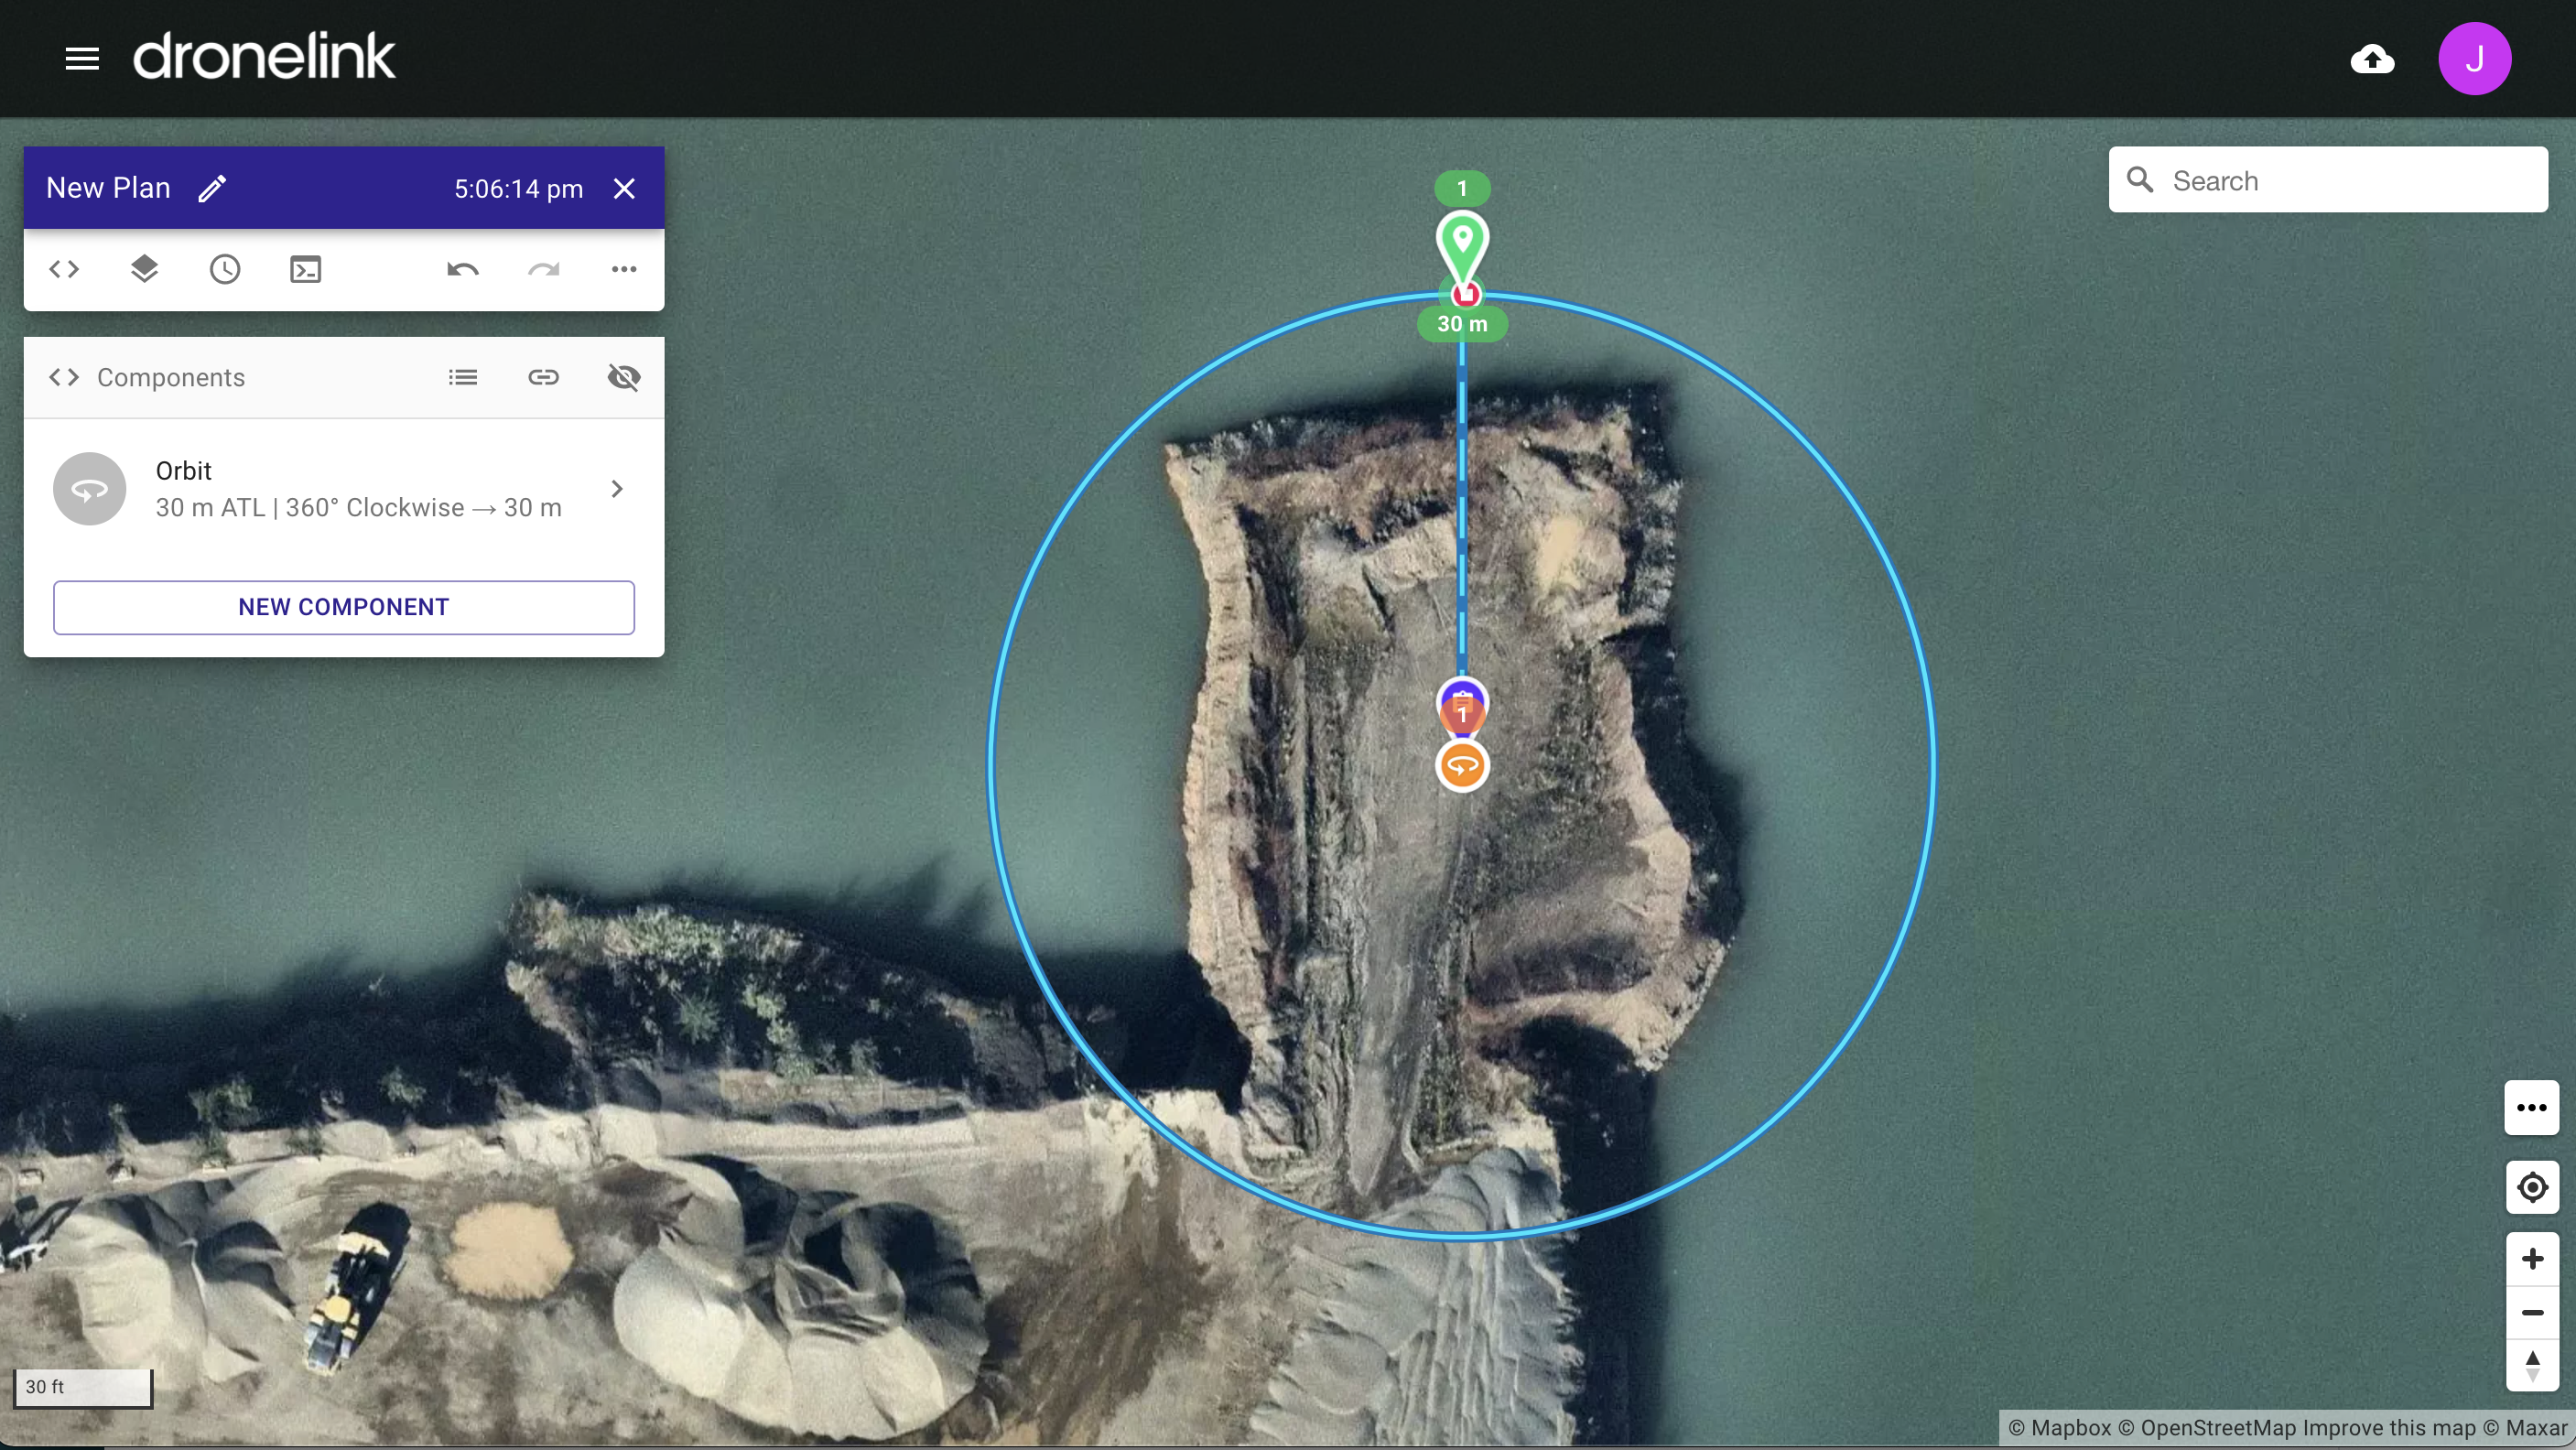Select the orange orbit center marker

coord(1463,767)
